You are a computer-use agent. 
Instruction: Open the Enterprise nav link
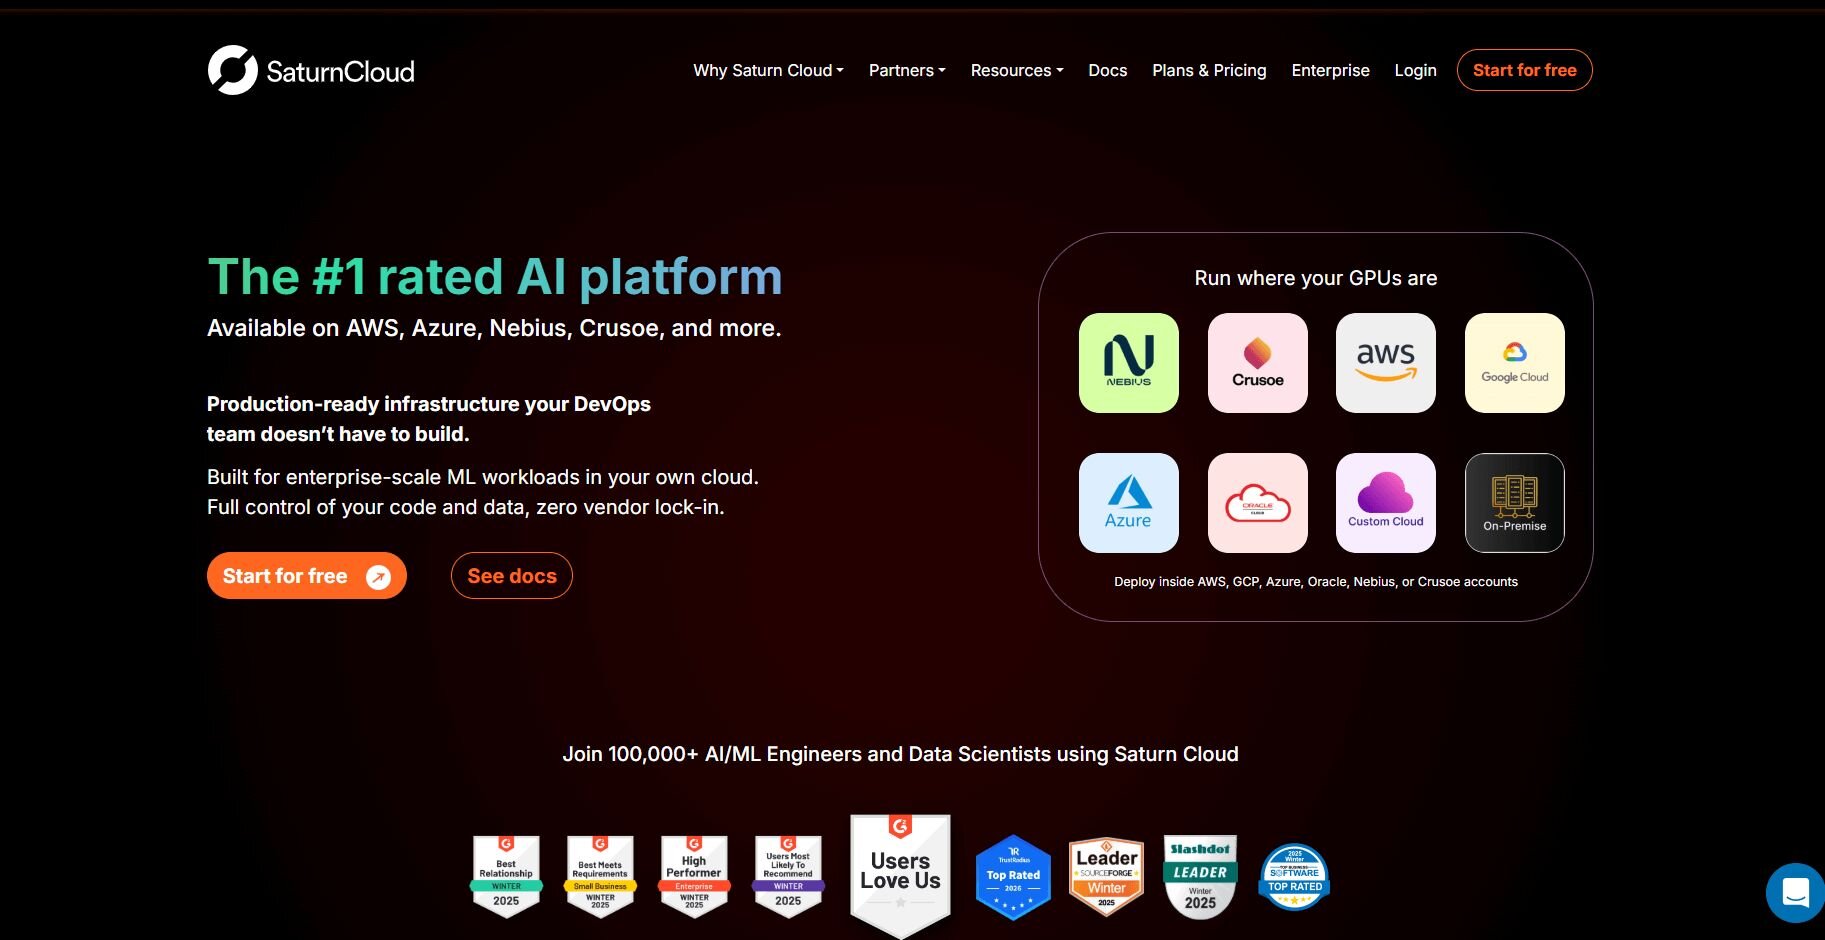1330,70
